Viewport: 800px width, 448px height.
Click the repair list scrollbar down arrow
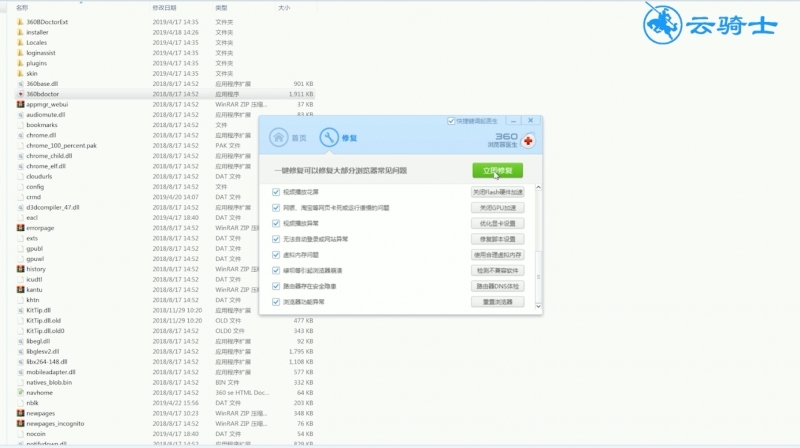pos(538,306)
